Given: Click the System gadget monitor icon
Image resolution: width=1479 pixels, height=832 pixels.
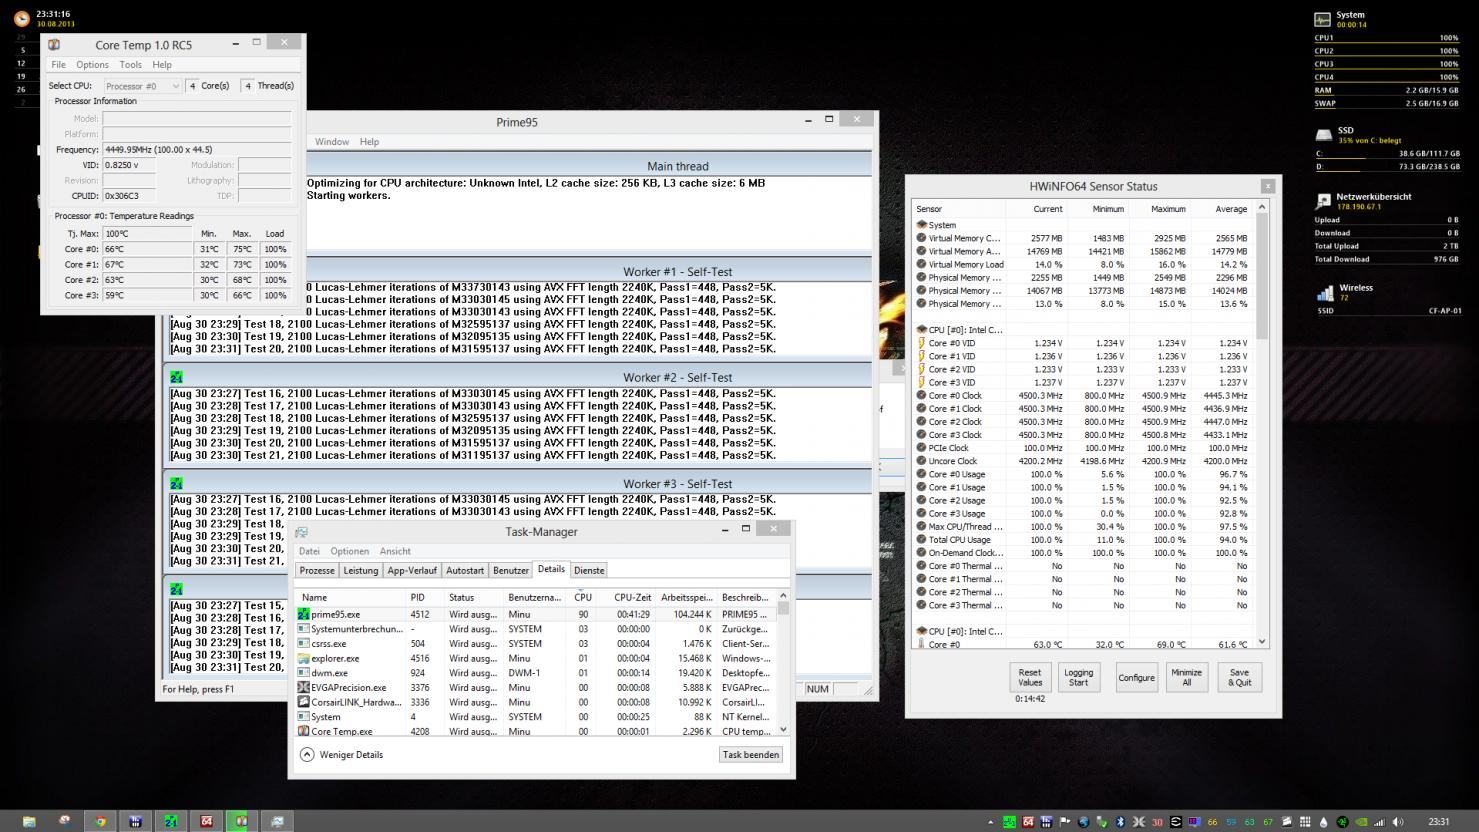Looking at the screenshot, I should (1323, 19).
